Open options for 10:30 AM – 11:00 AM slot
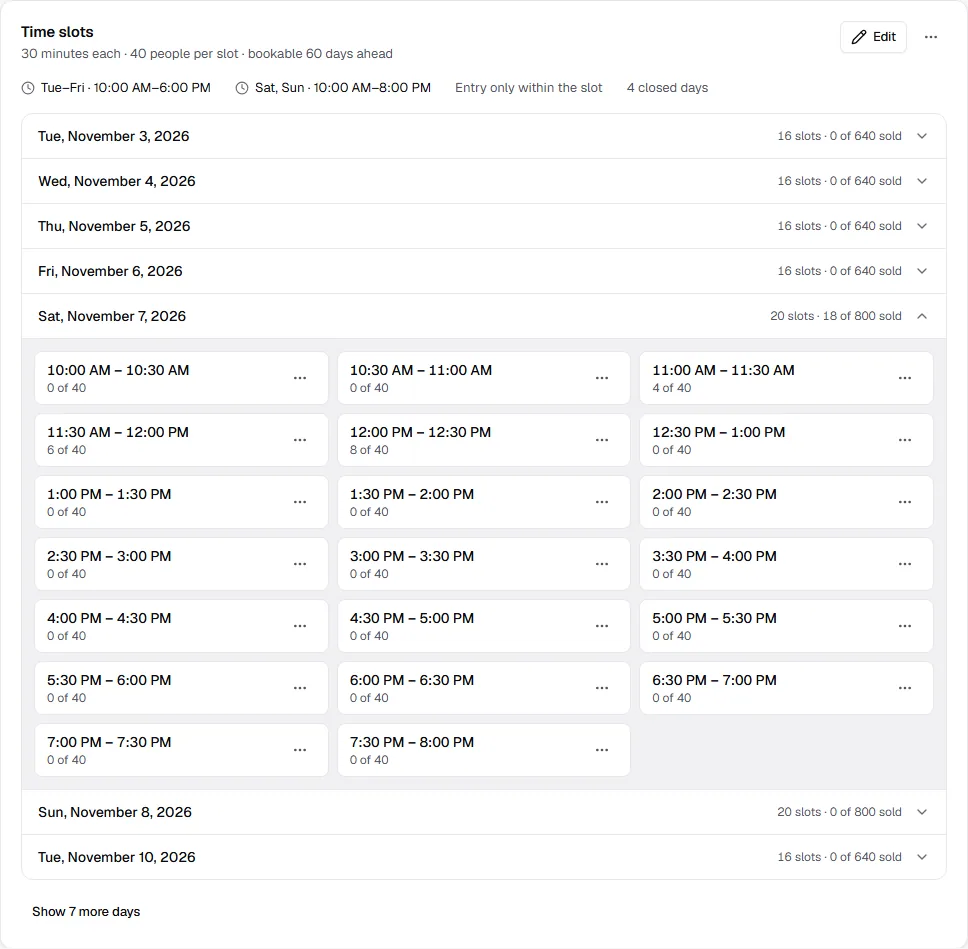This screenshot has height=949, width=968. pos(602,378)
